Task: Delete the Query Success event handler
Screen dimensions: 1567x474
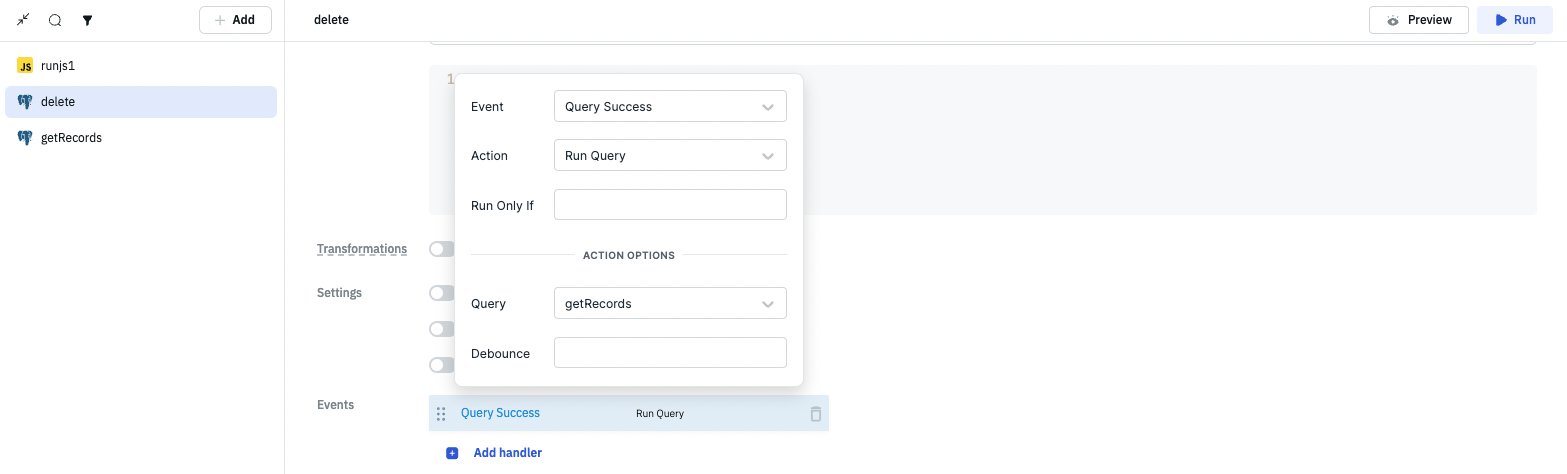Action: [x=815, y=413]
